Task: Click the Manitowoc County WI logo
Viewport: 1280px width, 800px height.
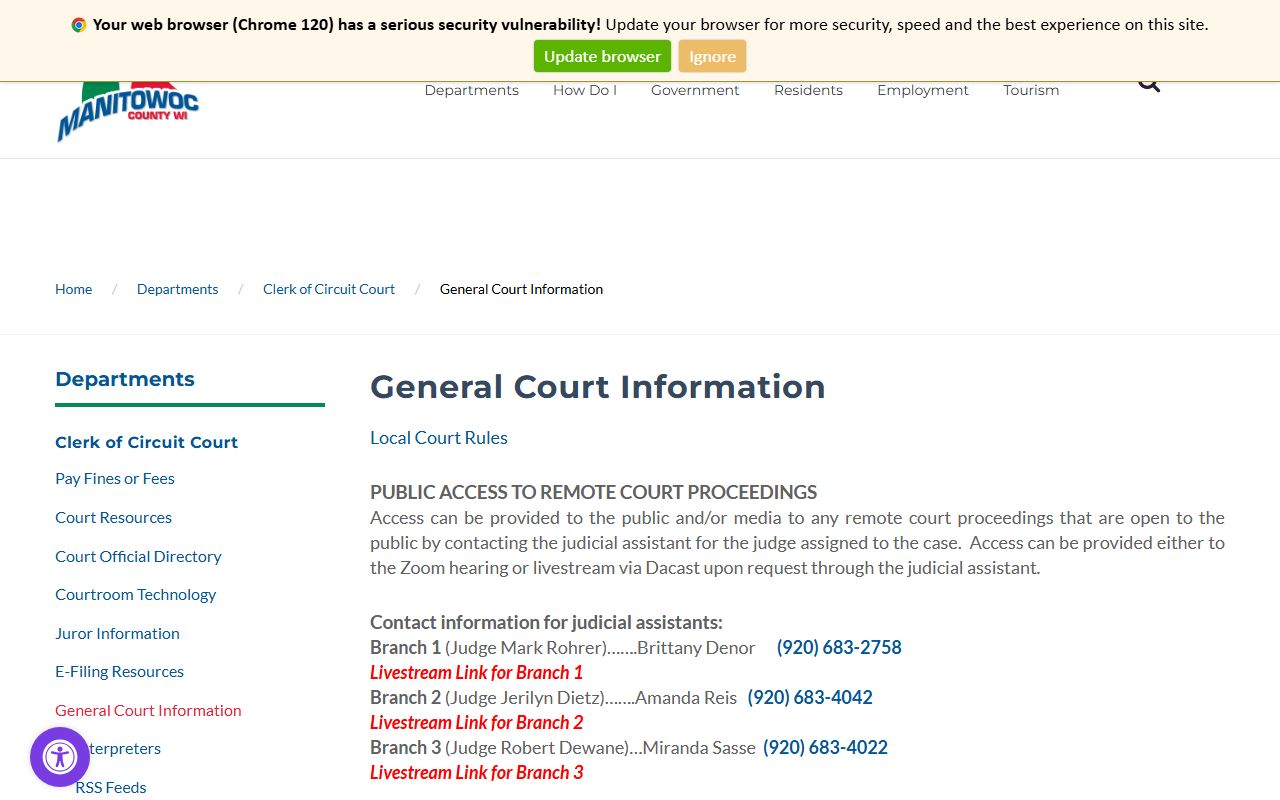Action: pos(128,111)
